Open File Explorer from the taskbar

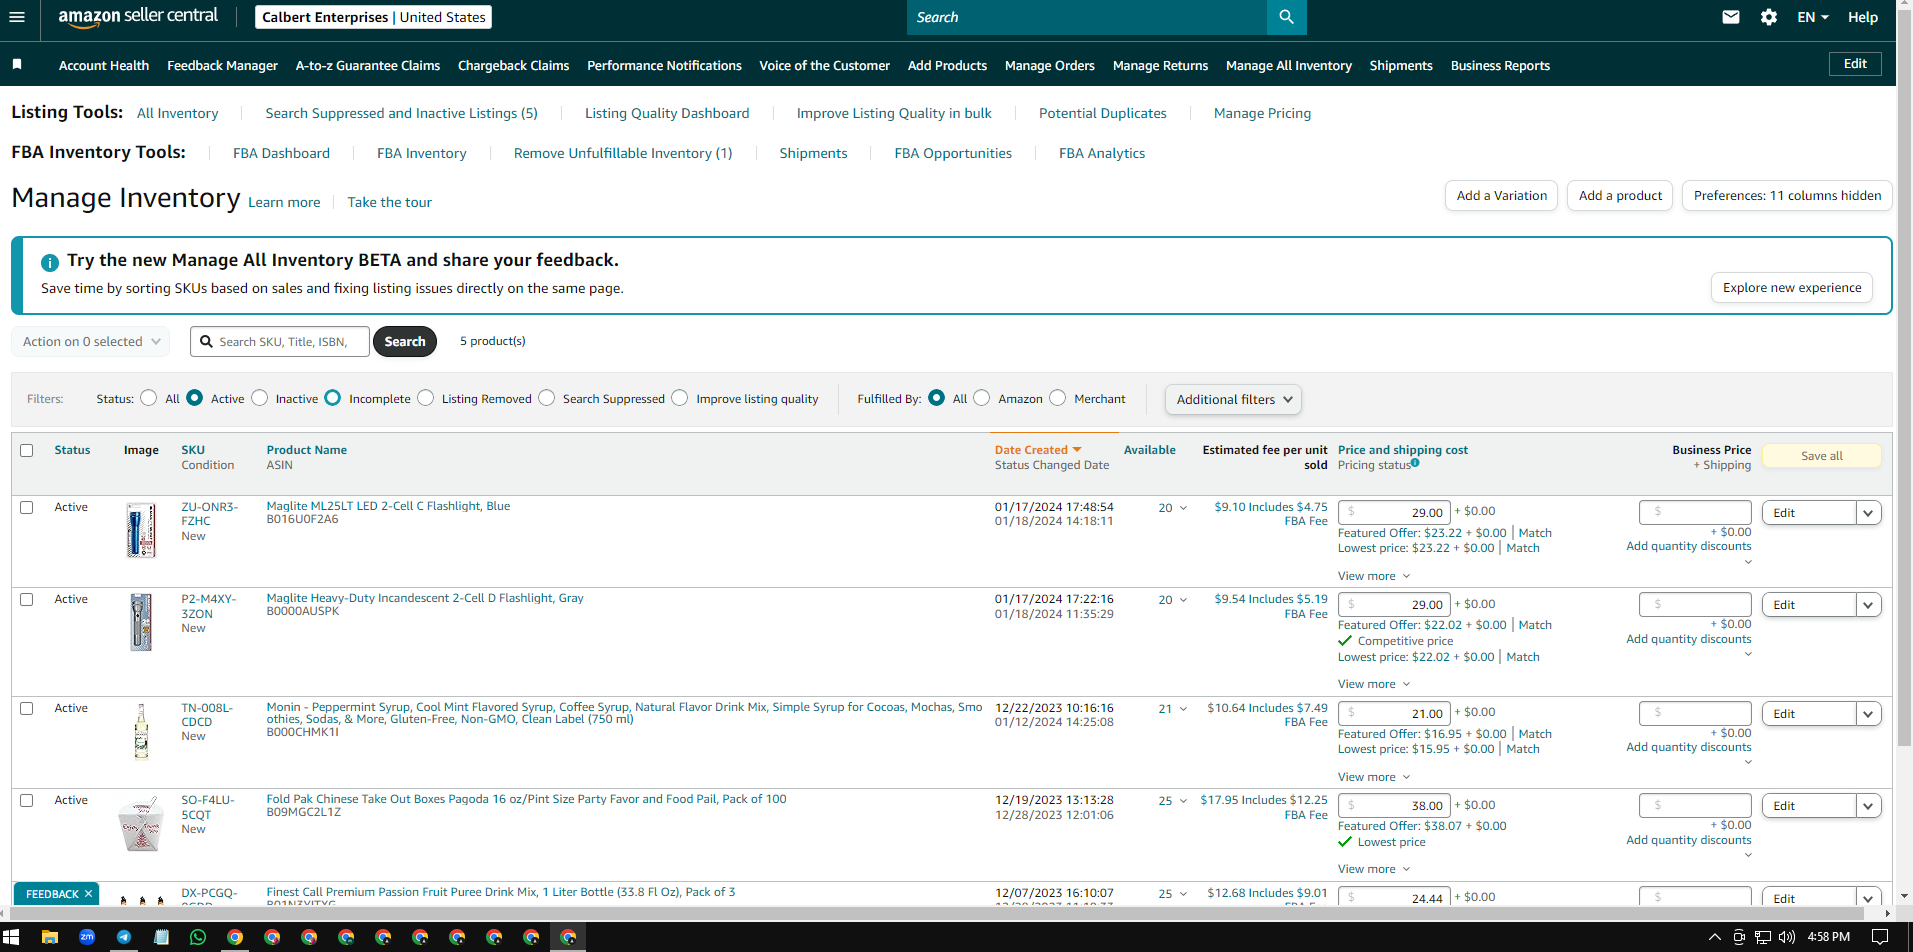[50, 937]
